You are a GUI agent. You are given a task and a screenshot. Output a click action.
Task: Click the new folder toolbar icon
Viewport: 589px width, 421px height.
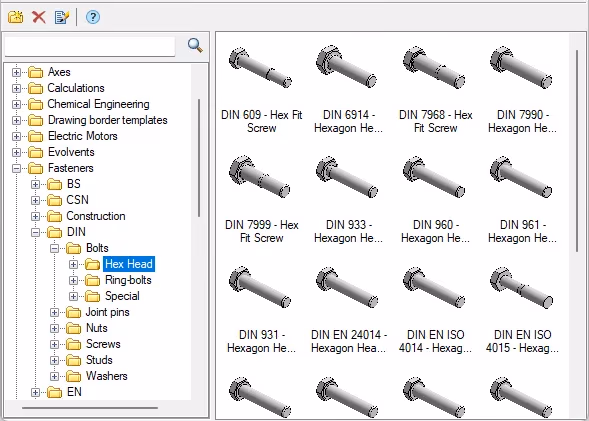16,17
